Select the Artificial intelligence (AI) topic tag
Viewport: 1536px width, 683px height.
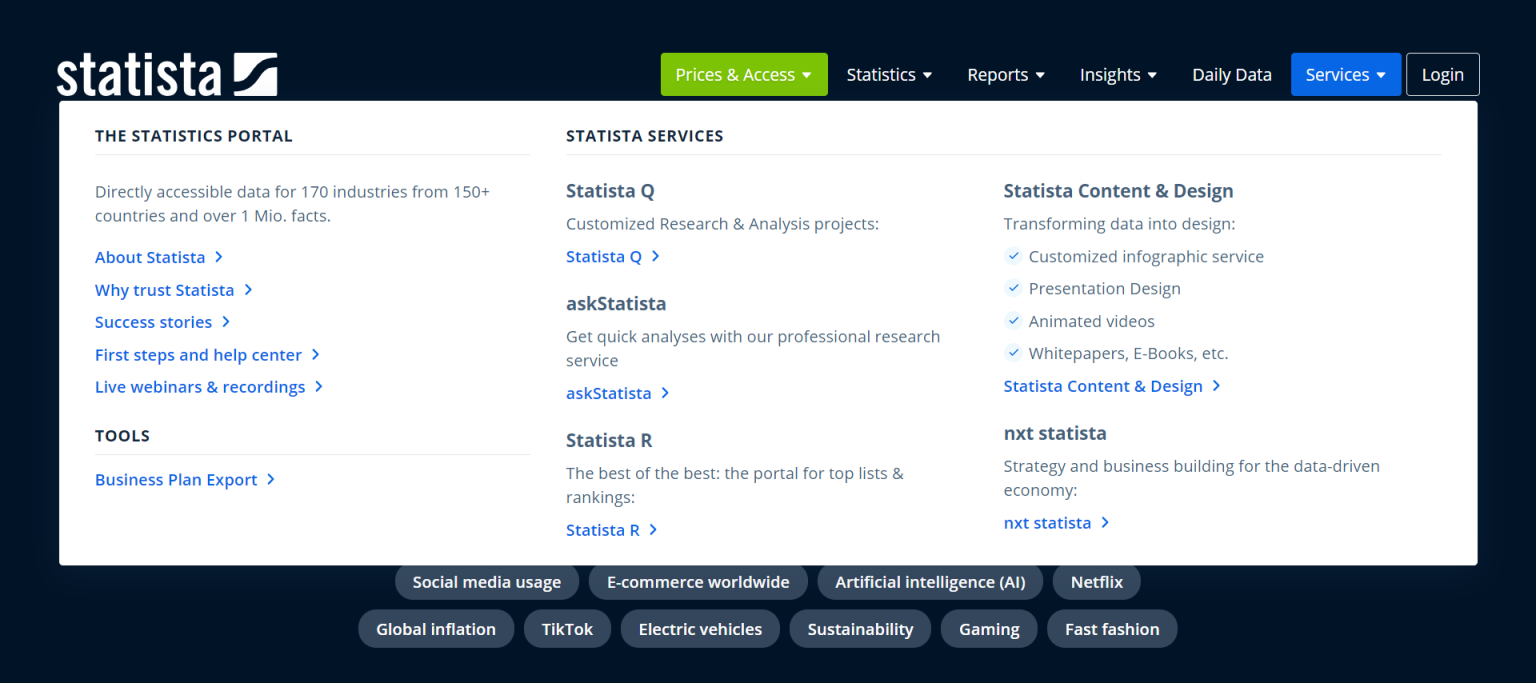pos(930,582)
